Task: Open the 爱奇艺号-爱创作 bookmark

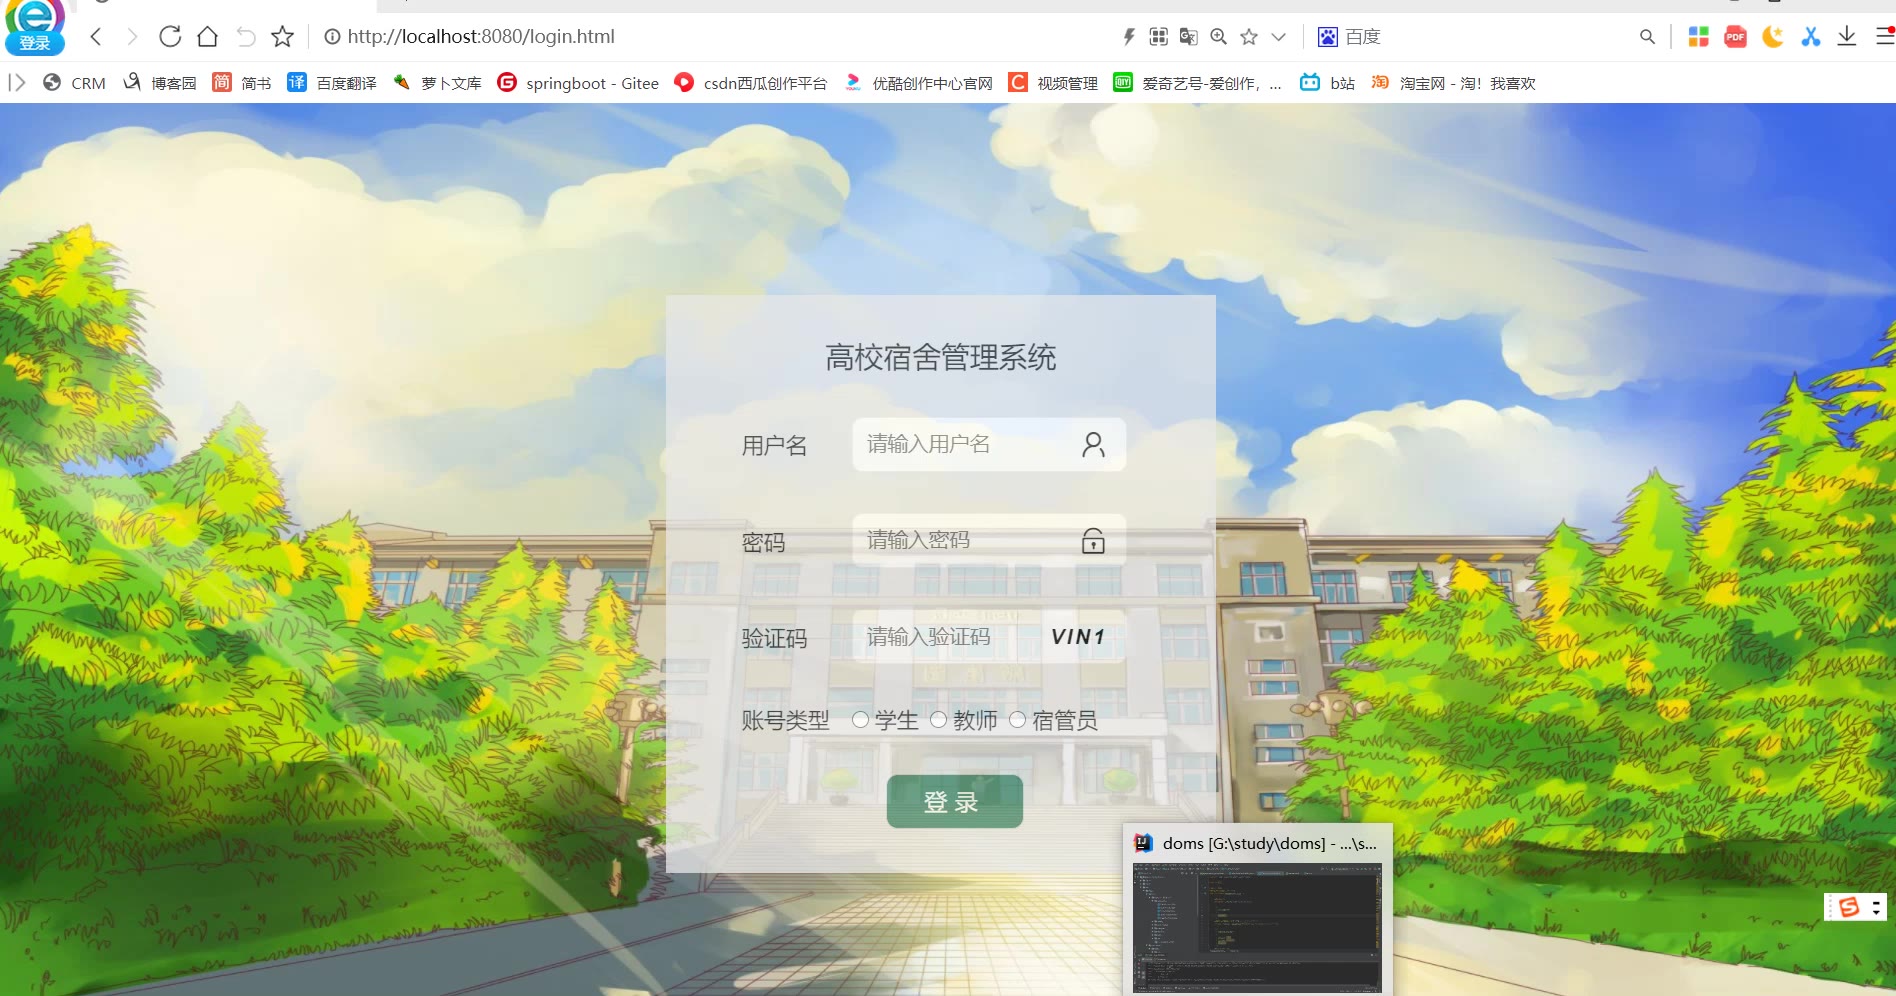Action: click(x=1197, y=83)
